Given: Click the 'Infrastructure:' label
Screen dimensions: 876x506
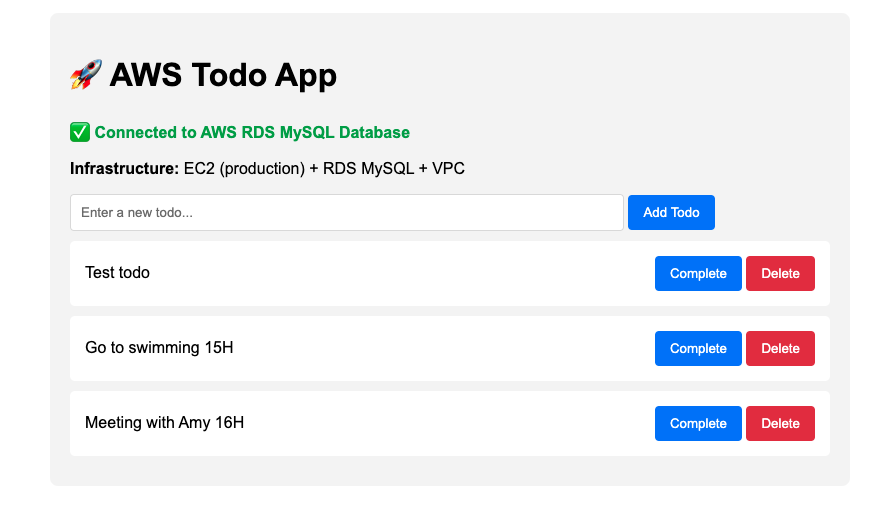Looking at the screenshot, I should click(x=124, y=168).
